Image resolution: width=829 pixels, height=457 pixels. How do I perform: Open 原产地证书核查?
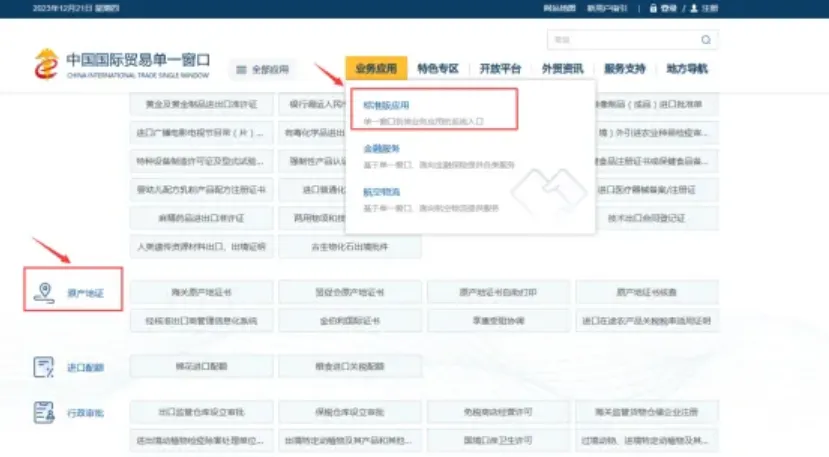(647, 292)
